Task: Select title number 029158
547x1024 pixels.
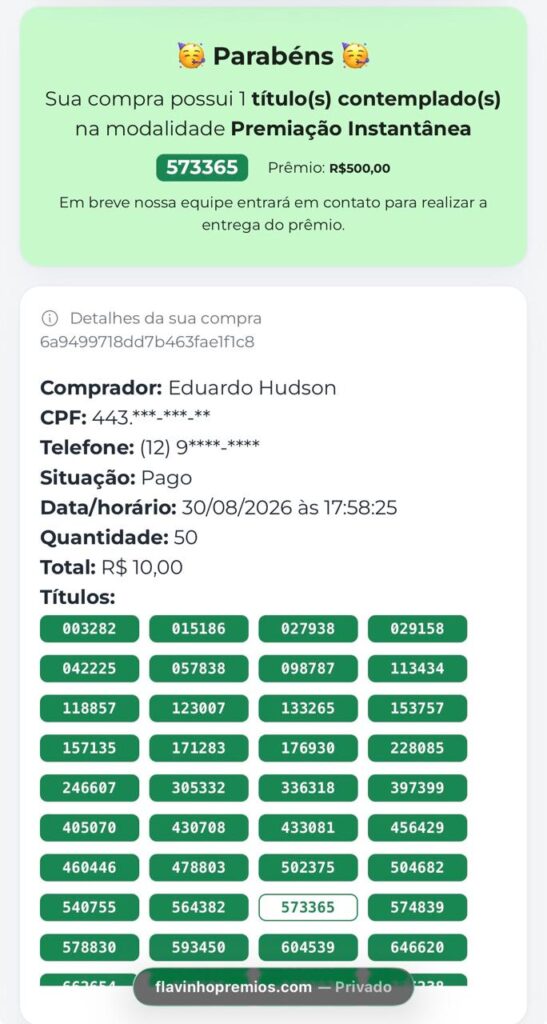Action: [417, 629]
